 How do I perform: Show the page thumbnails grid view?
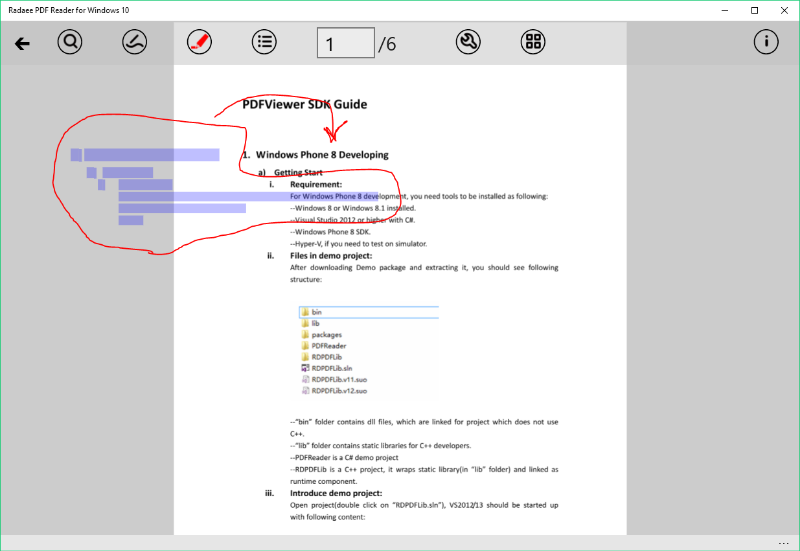coord(533,42)
